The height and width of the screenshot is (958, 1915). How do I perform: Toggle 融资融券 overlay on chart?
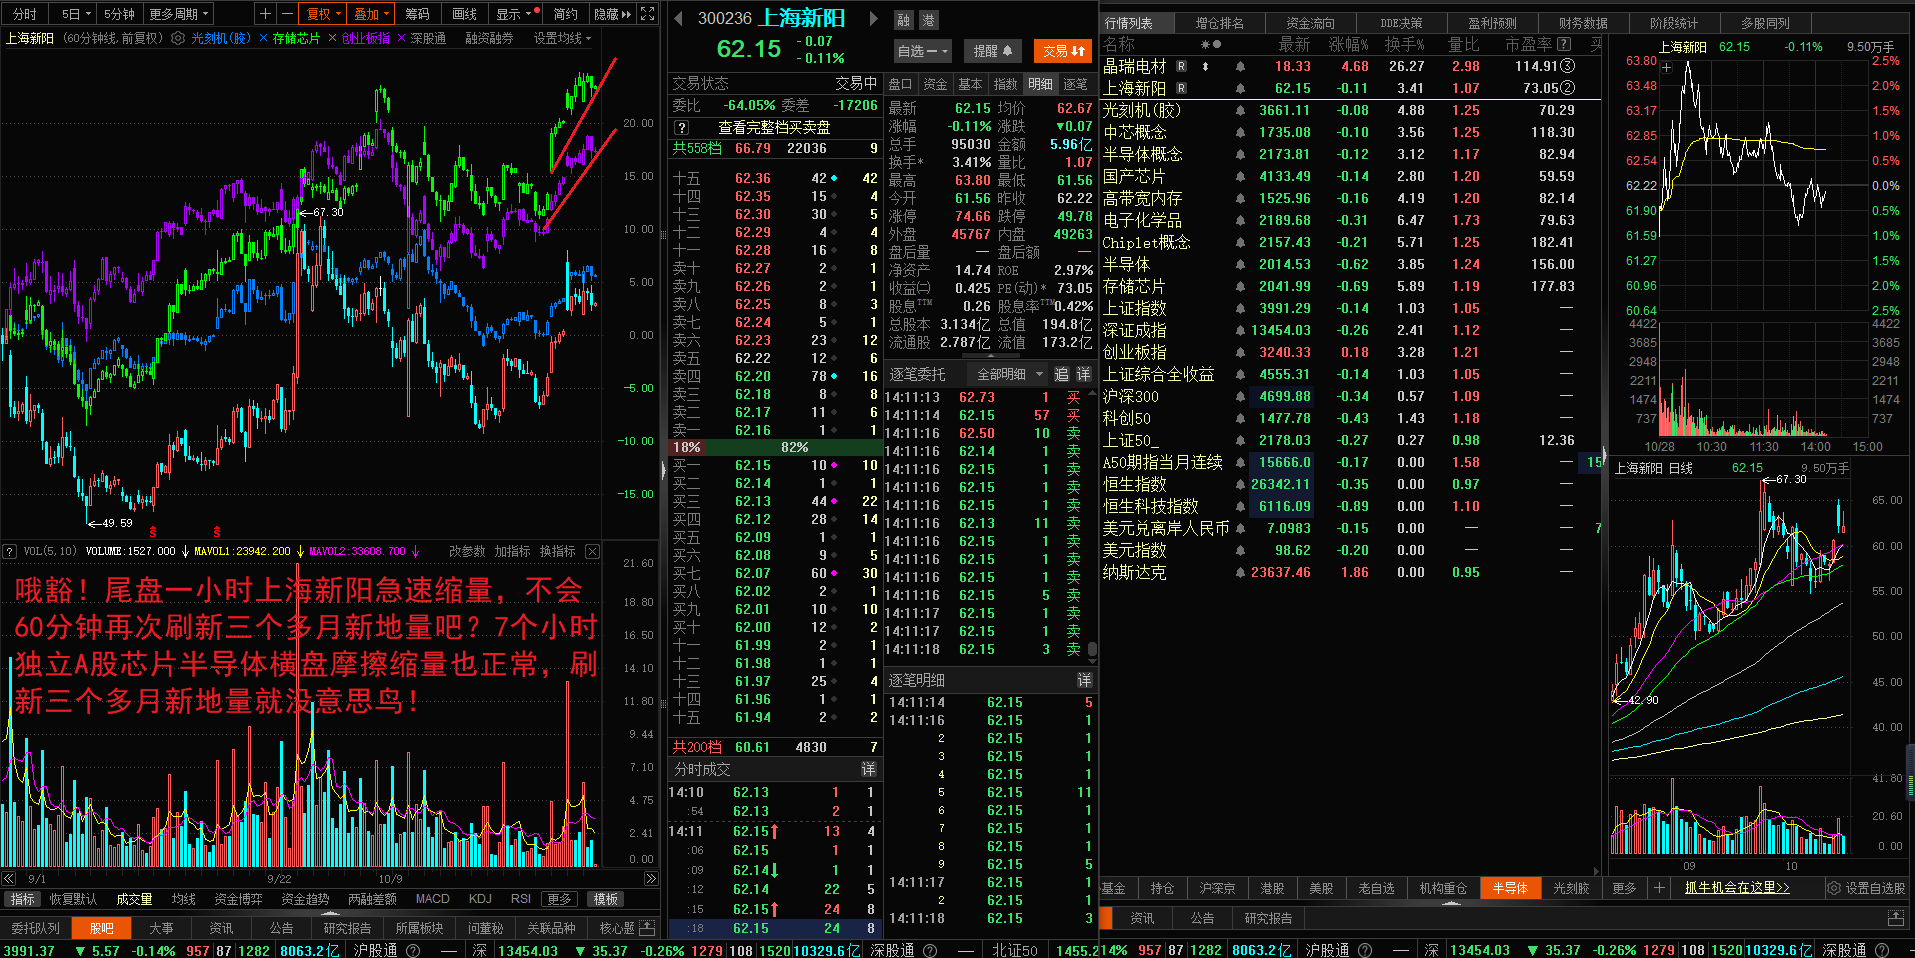point(489,38)
